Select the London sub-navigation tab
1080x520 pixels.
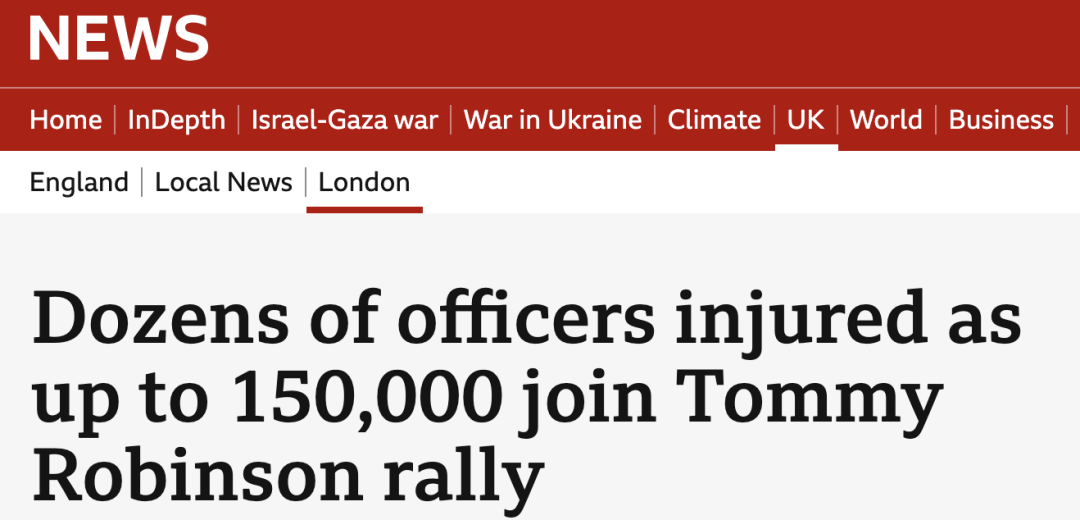[x=364, y=183]
